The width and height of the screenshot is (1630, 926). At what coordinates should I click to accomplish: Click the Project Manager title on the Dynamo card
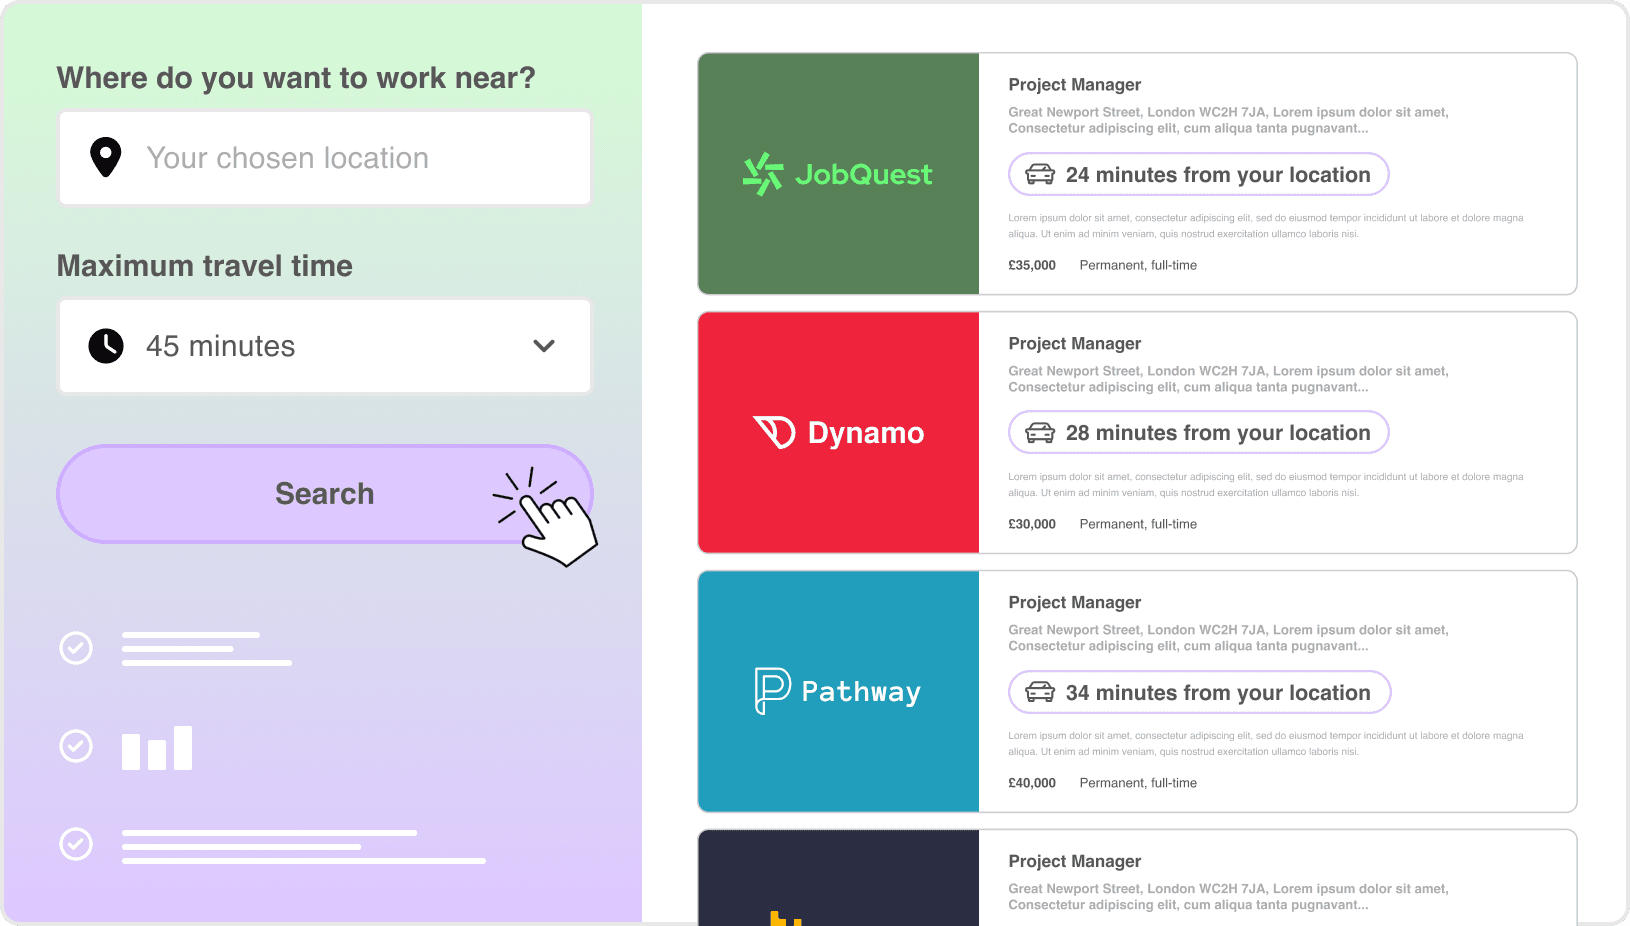click(x=1074, y=343)
